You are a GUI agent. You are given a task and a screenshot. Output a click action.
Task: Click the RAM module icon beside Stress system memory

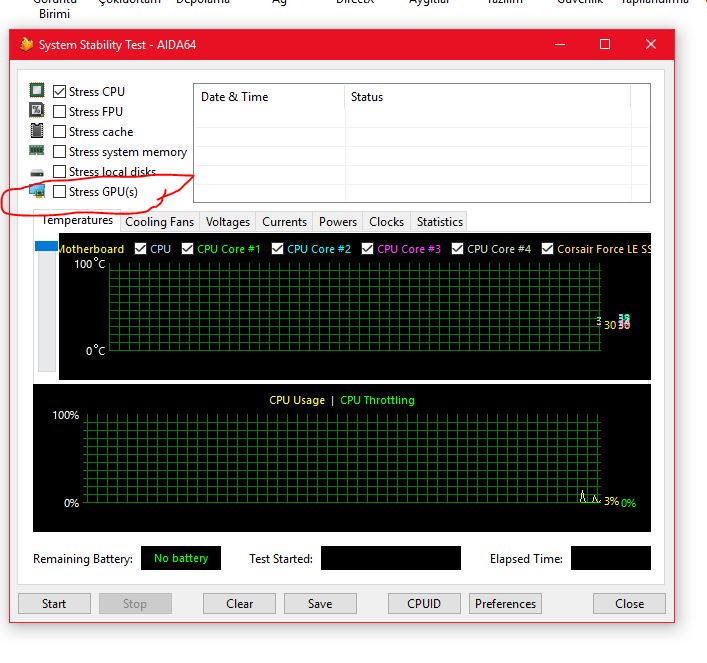pyautogui.click(x=37, y=150)
